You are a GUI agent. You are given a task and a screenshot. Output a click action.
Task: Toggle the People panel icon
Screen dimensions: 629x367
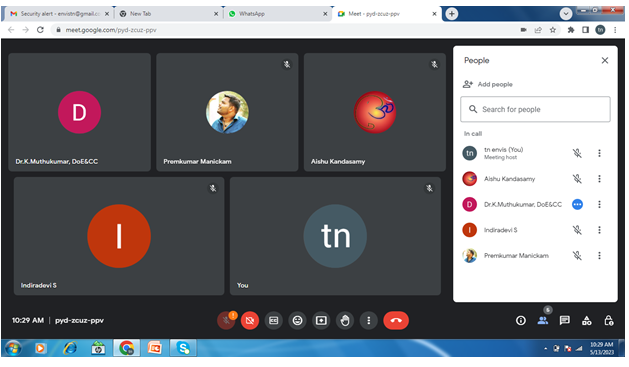pyautogui.click(x=543, y=320)
